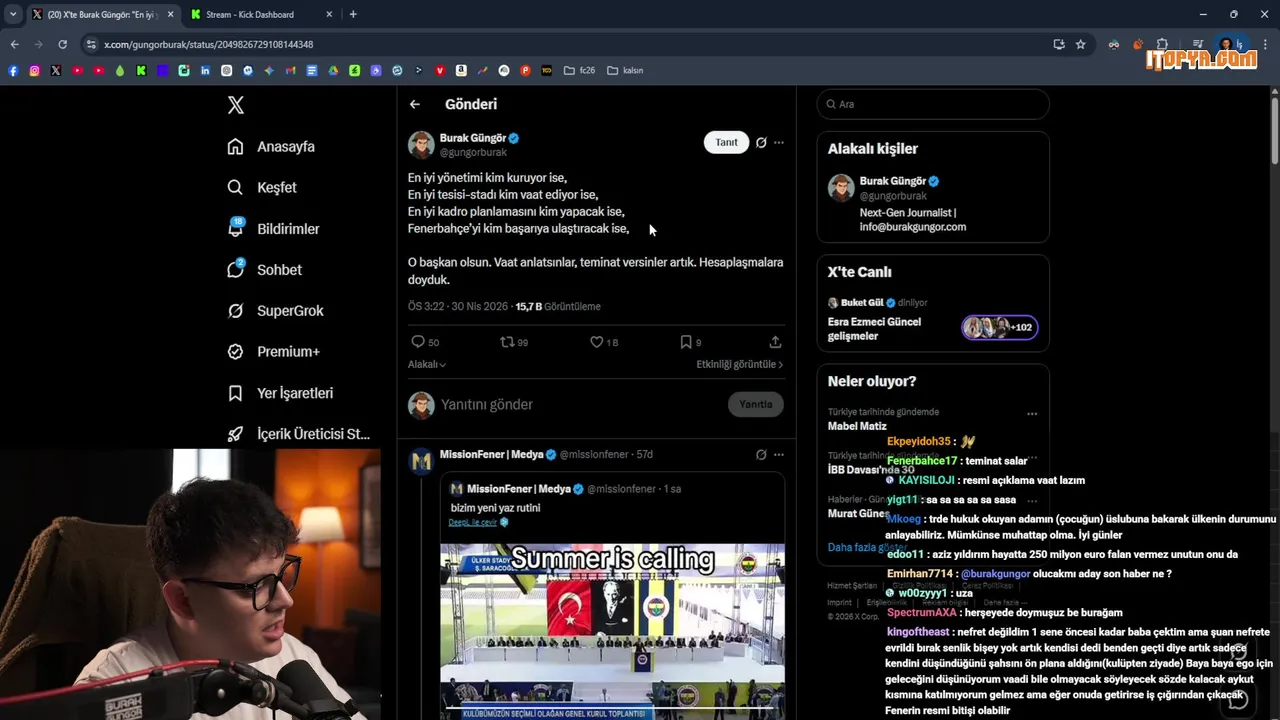Screen dimensions: 1280x720
Task: Open the Extensions puzzle icon
Action: [x=1162, y=44]
